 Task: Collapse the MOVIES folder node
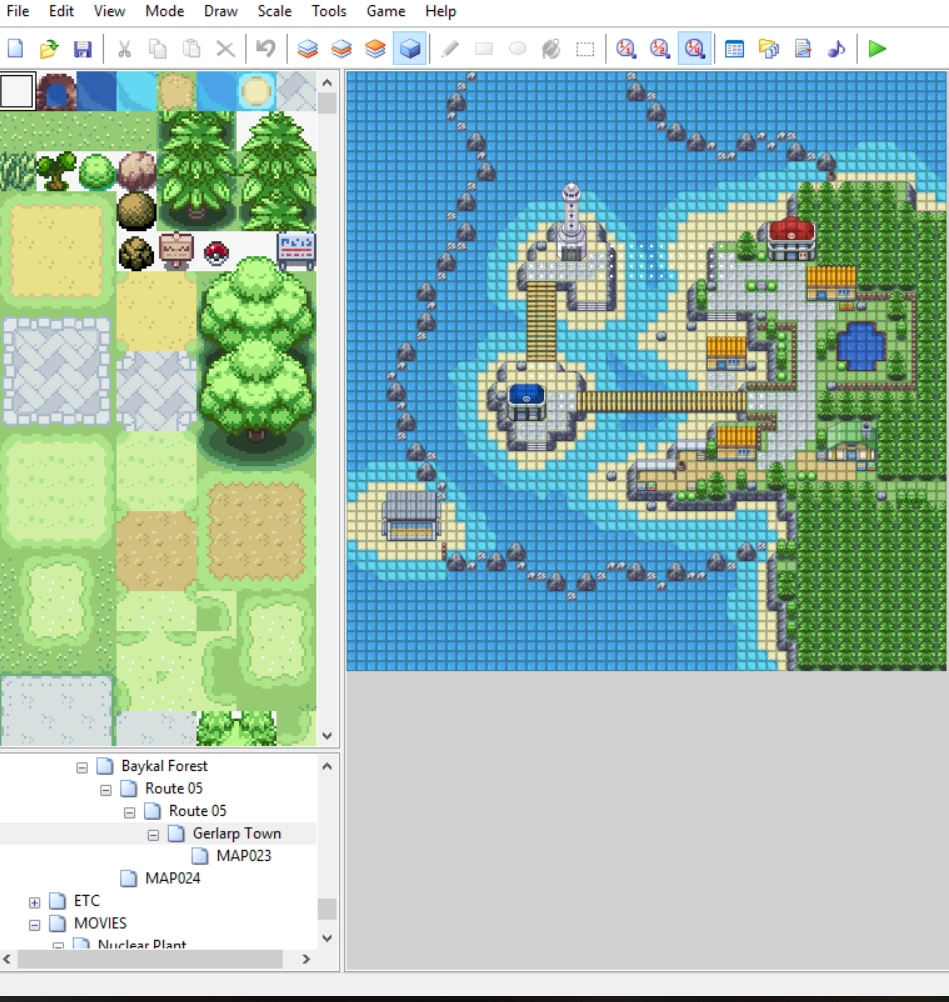35,925
